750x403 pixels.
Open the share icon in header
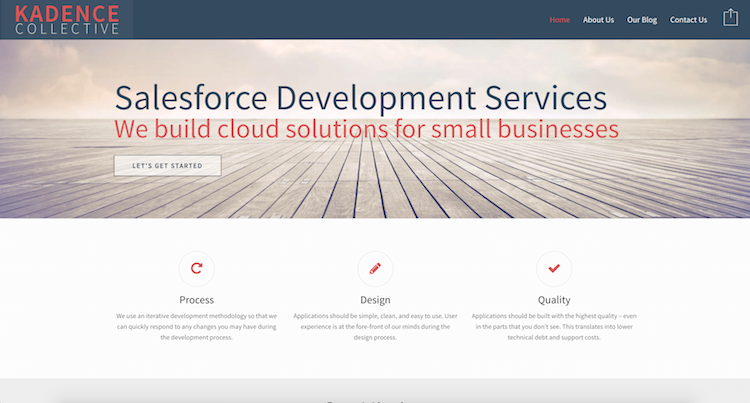tap(730, 17)
